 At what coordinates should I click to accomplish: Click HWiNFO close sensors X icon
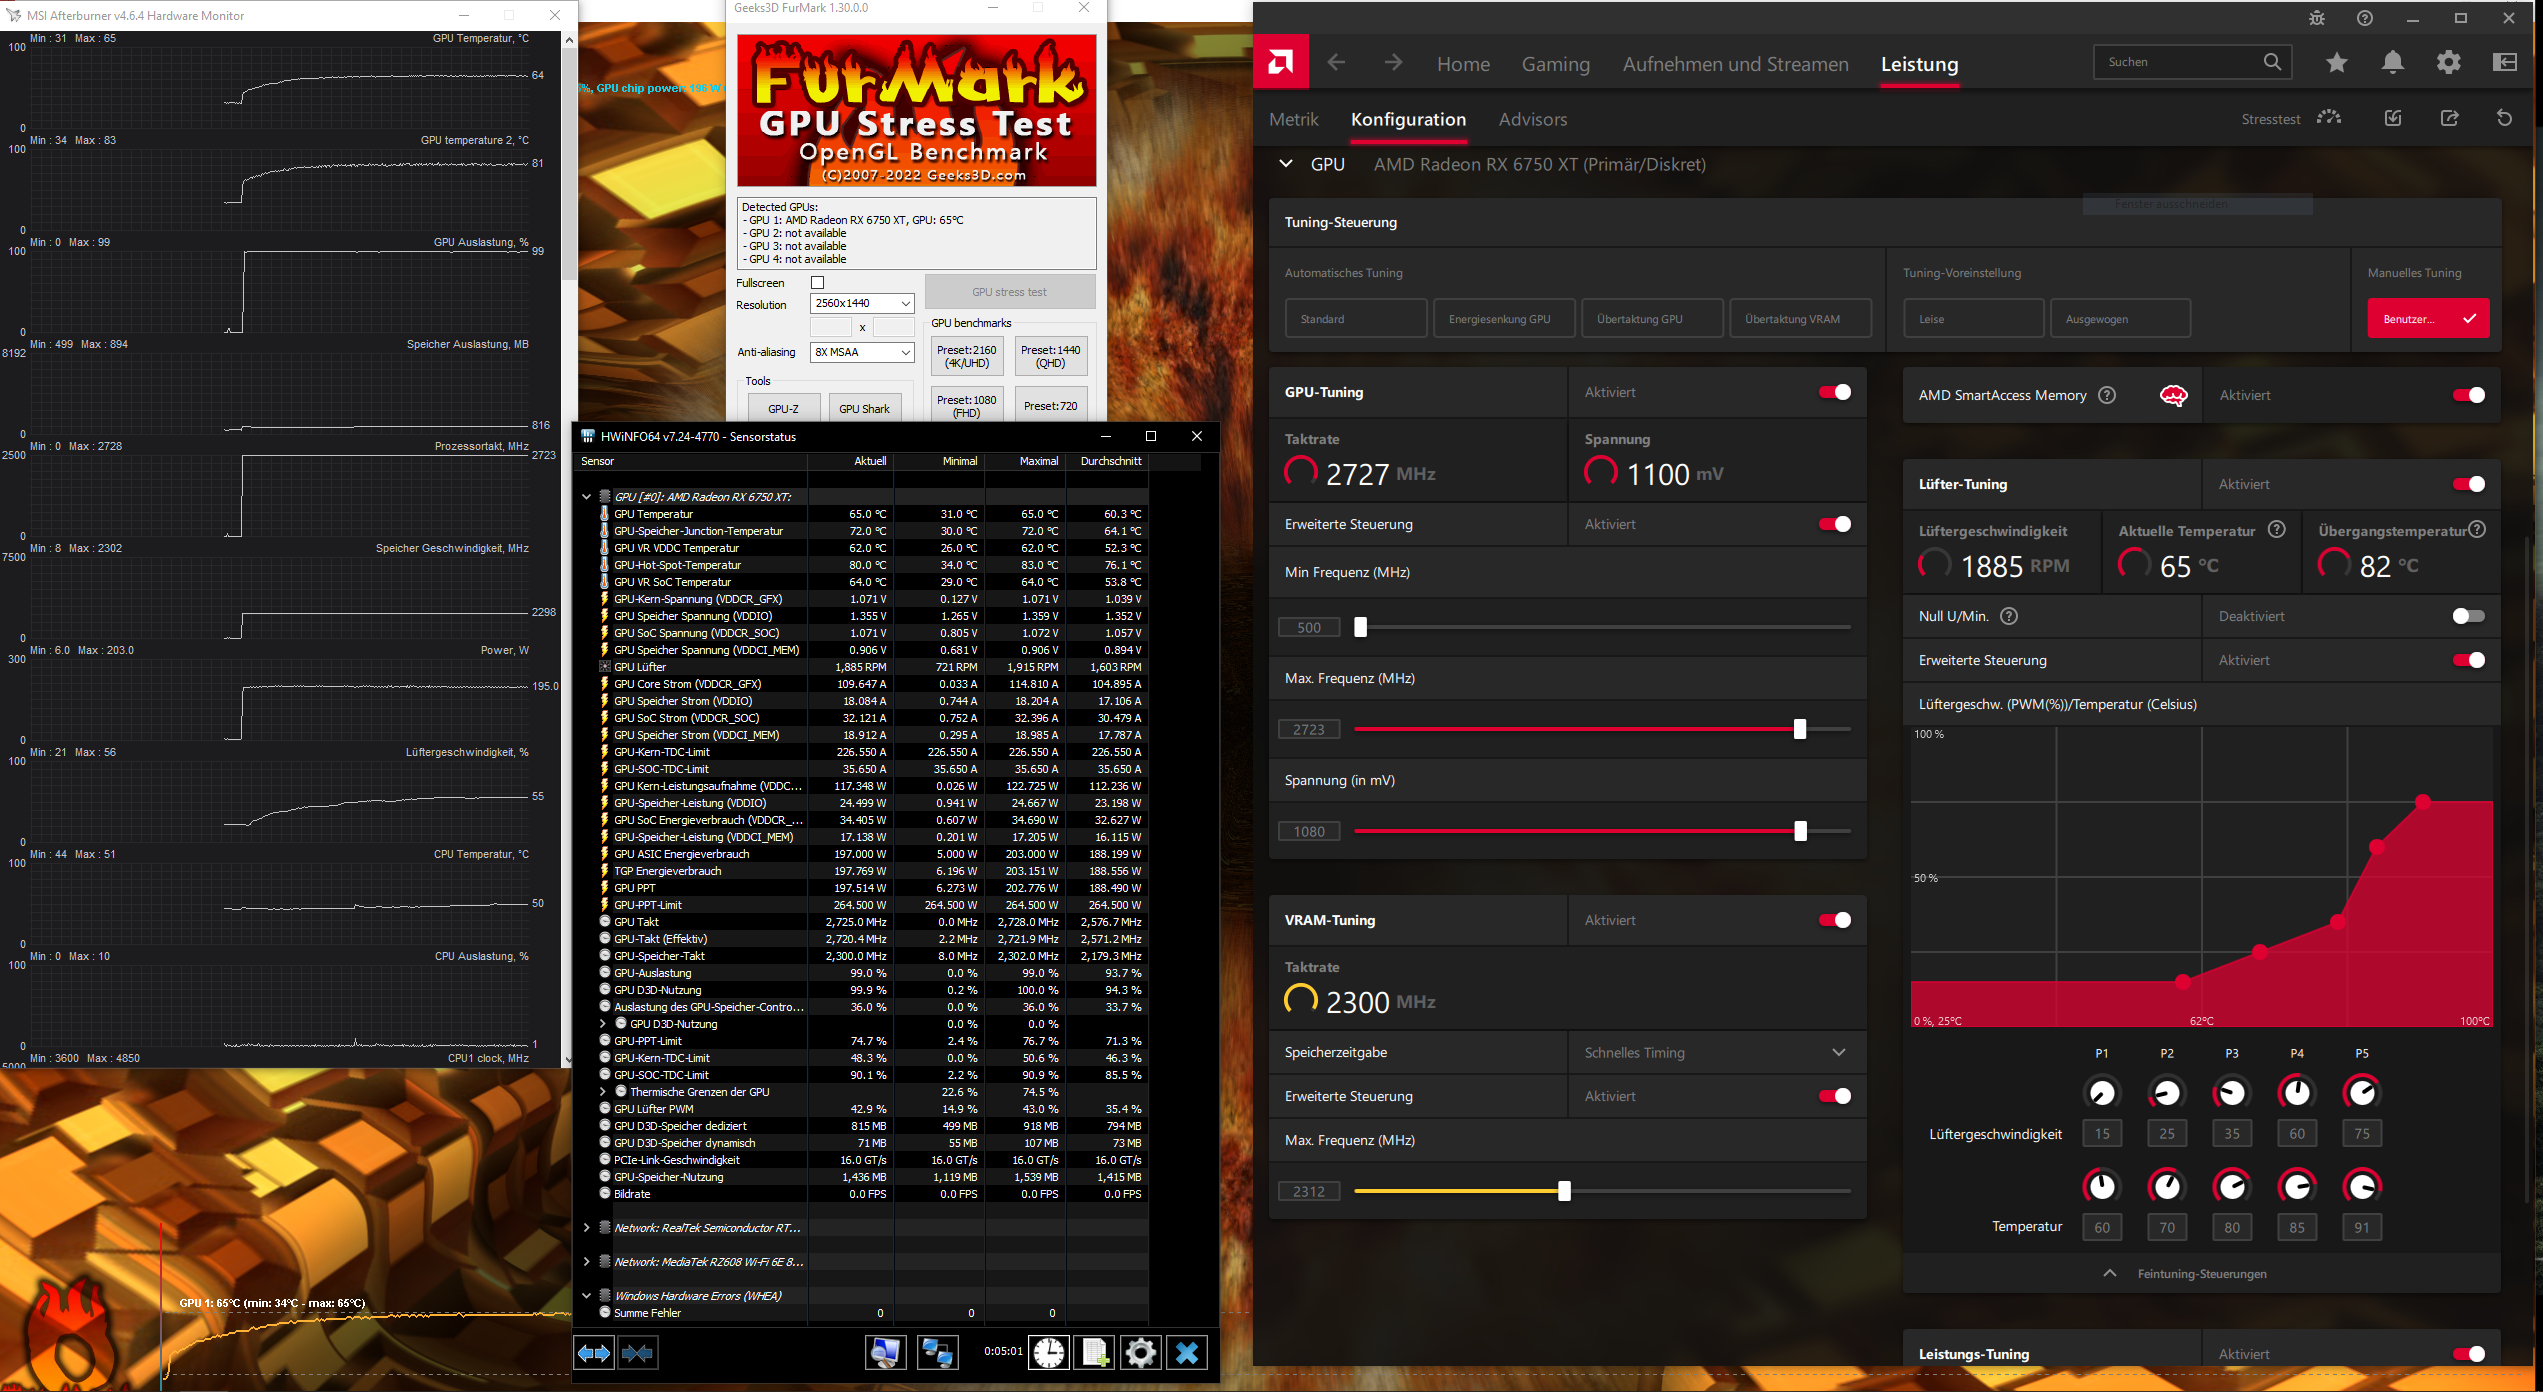[x=1187, y=1353]
